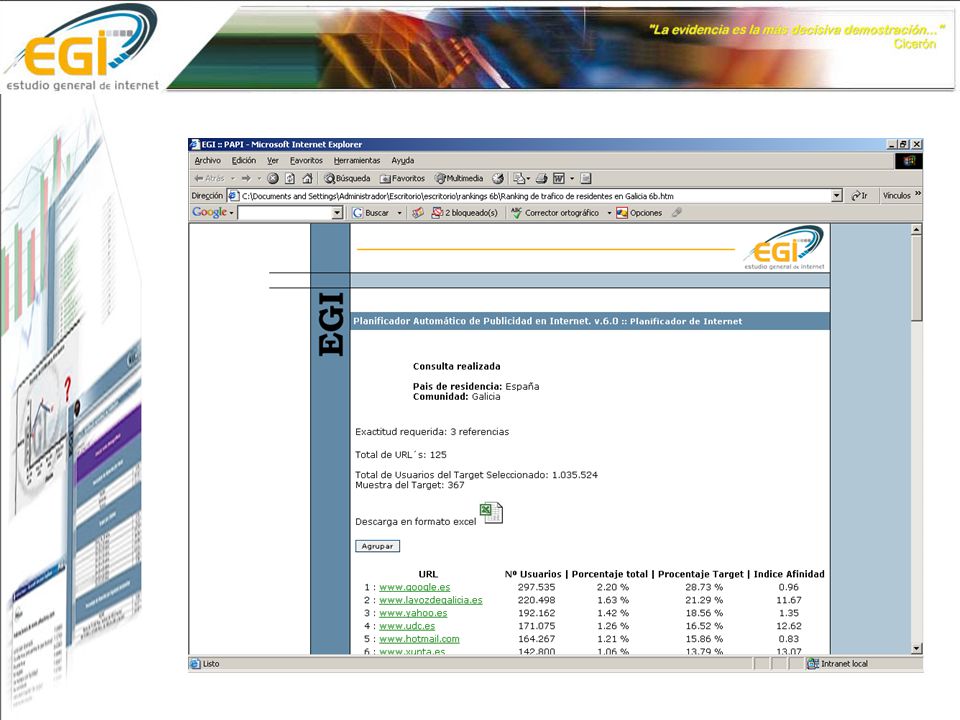Click the 2 bloqueado(s) popup blocker

[464, 212]
